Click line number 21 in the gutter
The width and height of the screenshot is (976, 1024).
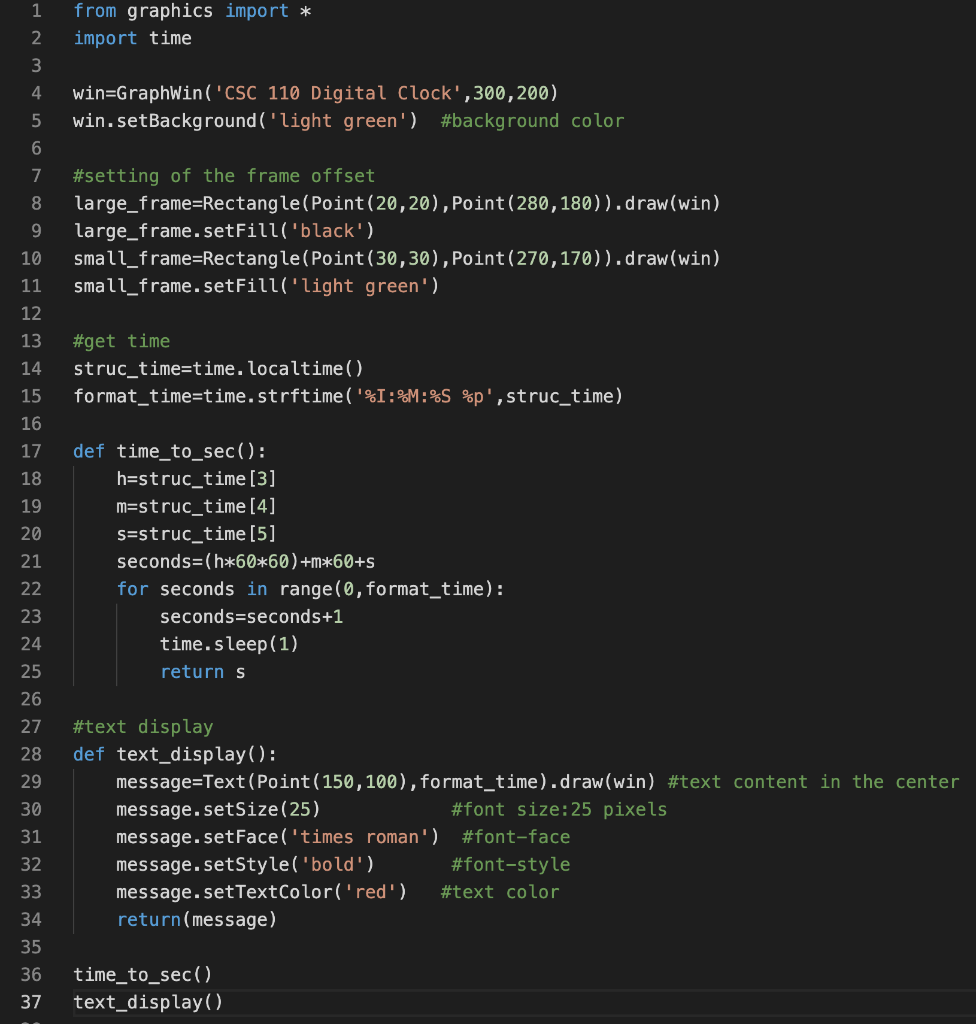[30, 561]
